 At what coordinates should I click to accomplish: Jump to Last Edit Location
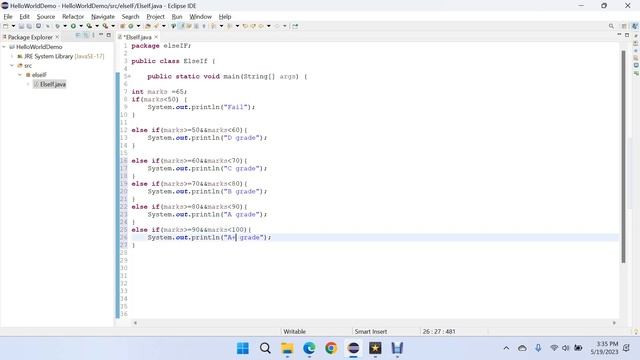point(245,26)
